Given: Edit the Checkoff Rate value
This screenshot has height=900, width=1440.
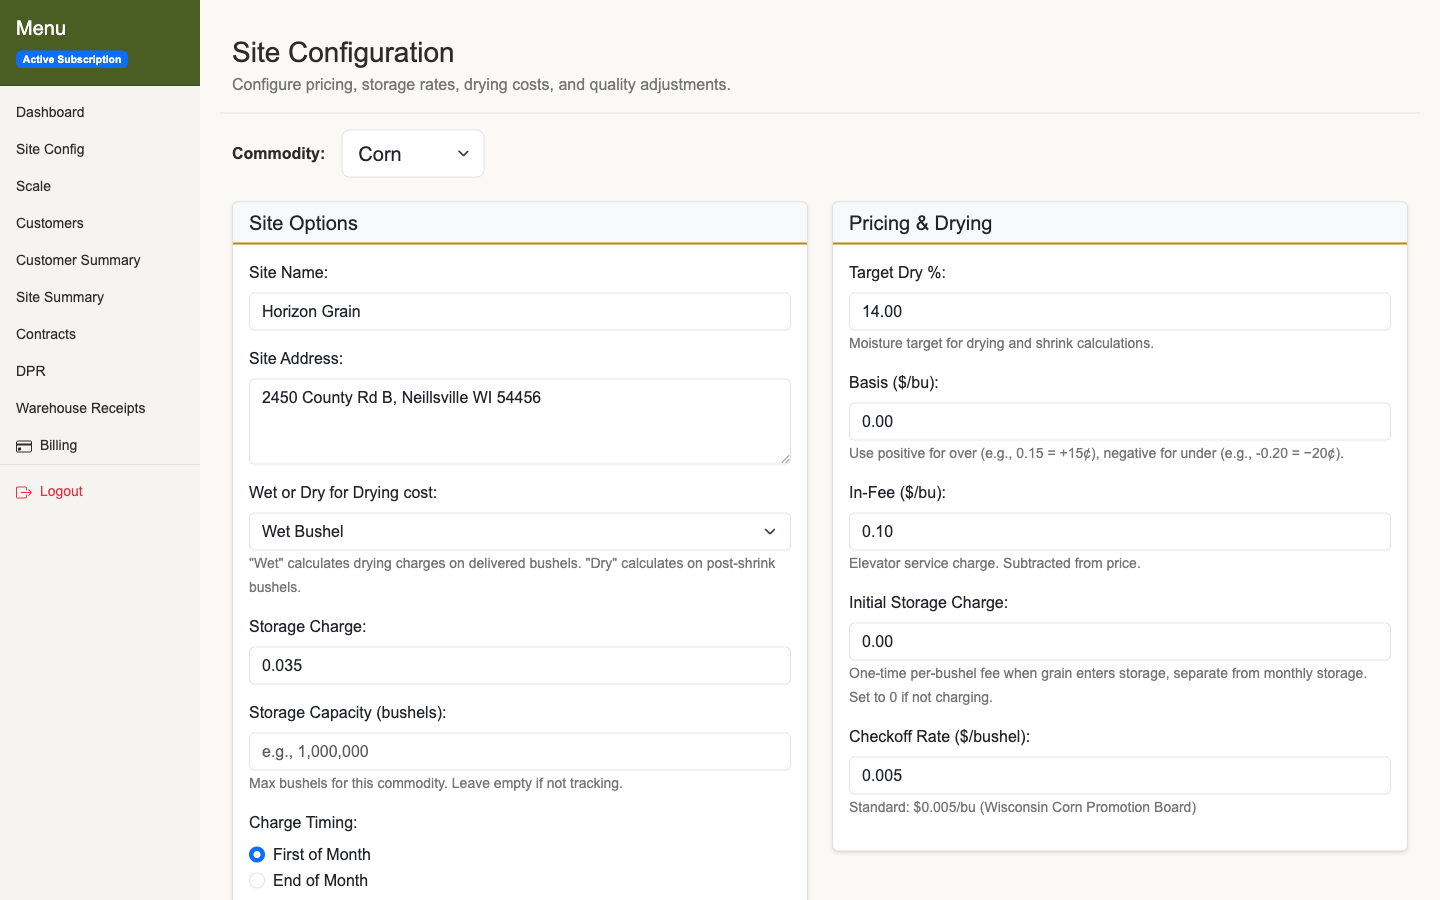Looking at the screenshot, I should point(1119,775).
